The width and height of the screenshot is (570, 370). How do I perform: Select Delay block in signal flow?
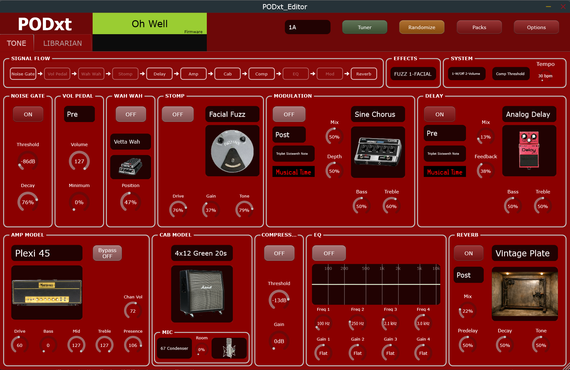(159, 74)
